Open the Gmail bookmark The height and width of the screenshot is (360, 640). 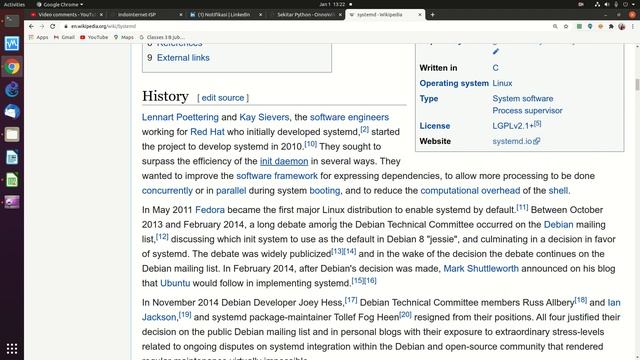[x=64, y=37]
